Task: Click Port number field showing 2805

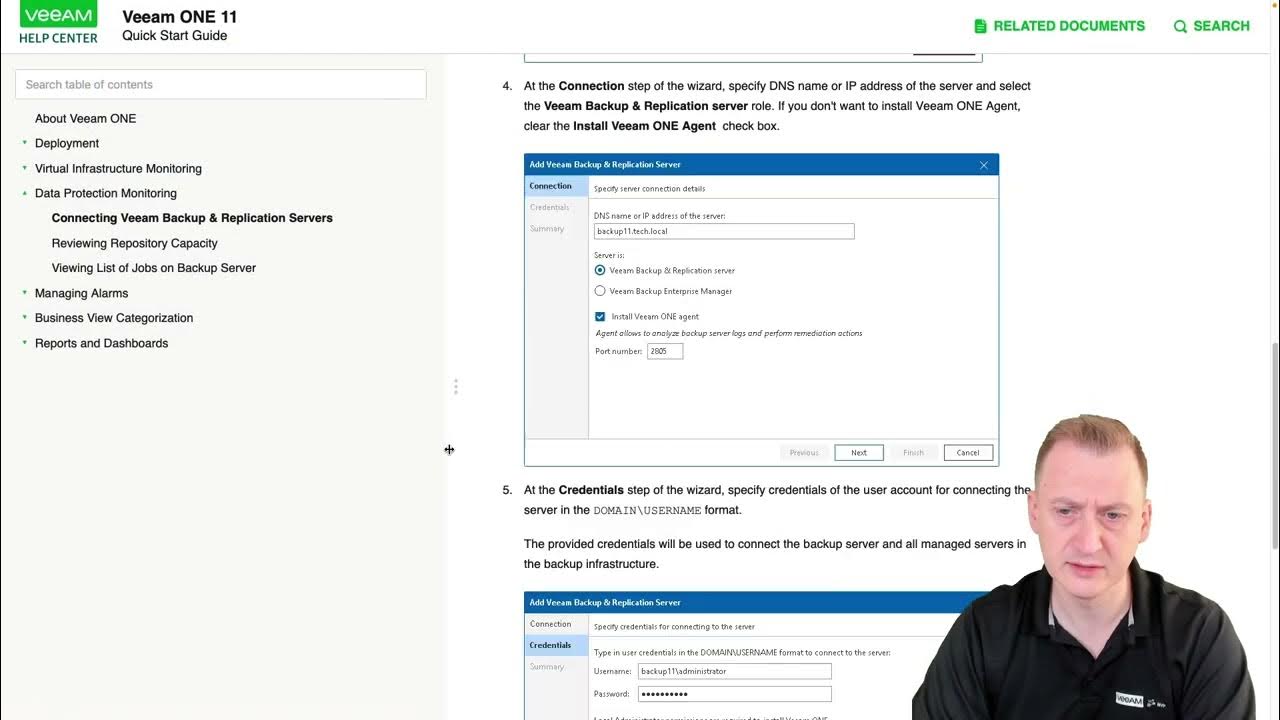Action: [x=665, y=351]
